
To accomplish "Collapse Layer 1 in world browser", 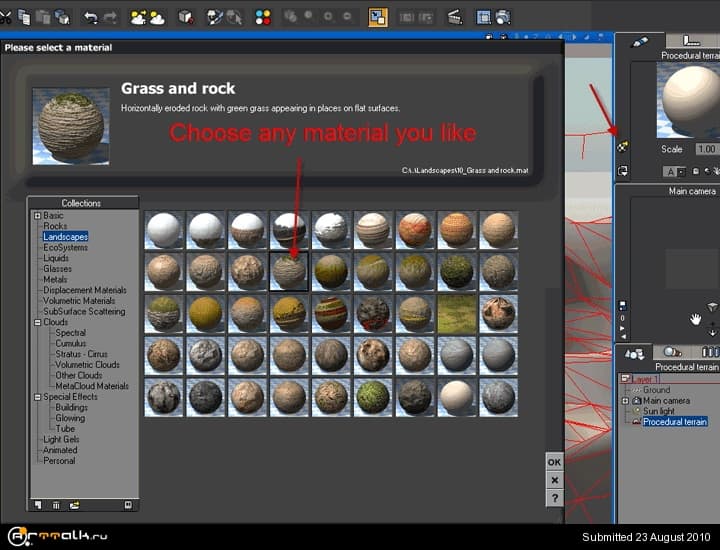I will 624,379.
